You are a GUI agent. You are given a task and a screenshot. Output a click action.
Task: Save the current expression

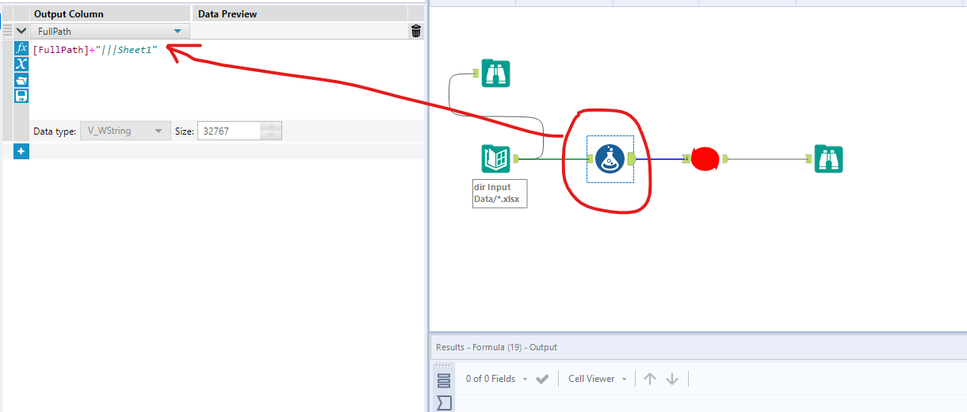coord(22,96)
